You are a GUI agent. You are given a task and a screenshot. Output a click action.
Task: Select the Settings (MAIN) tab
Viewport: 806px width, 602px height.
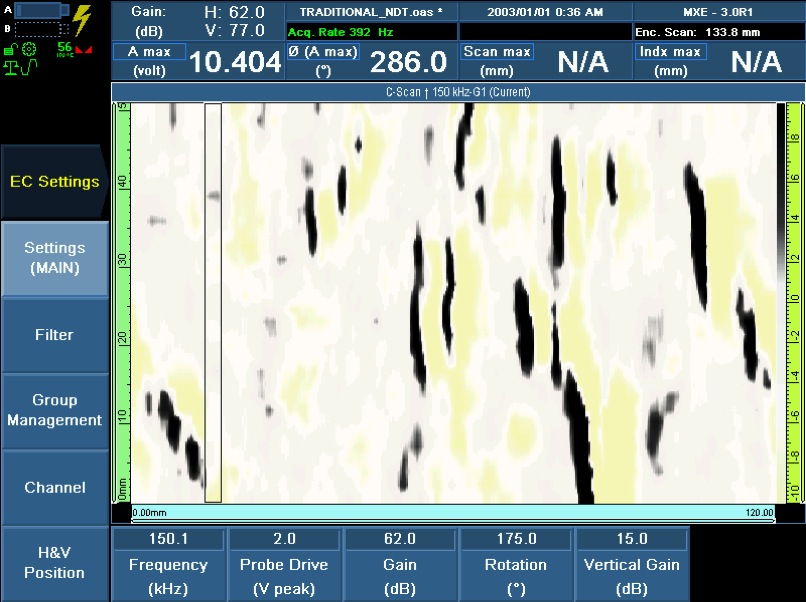[x=54, y=258]
